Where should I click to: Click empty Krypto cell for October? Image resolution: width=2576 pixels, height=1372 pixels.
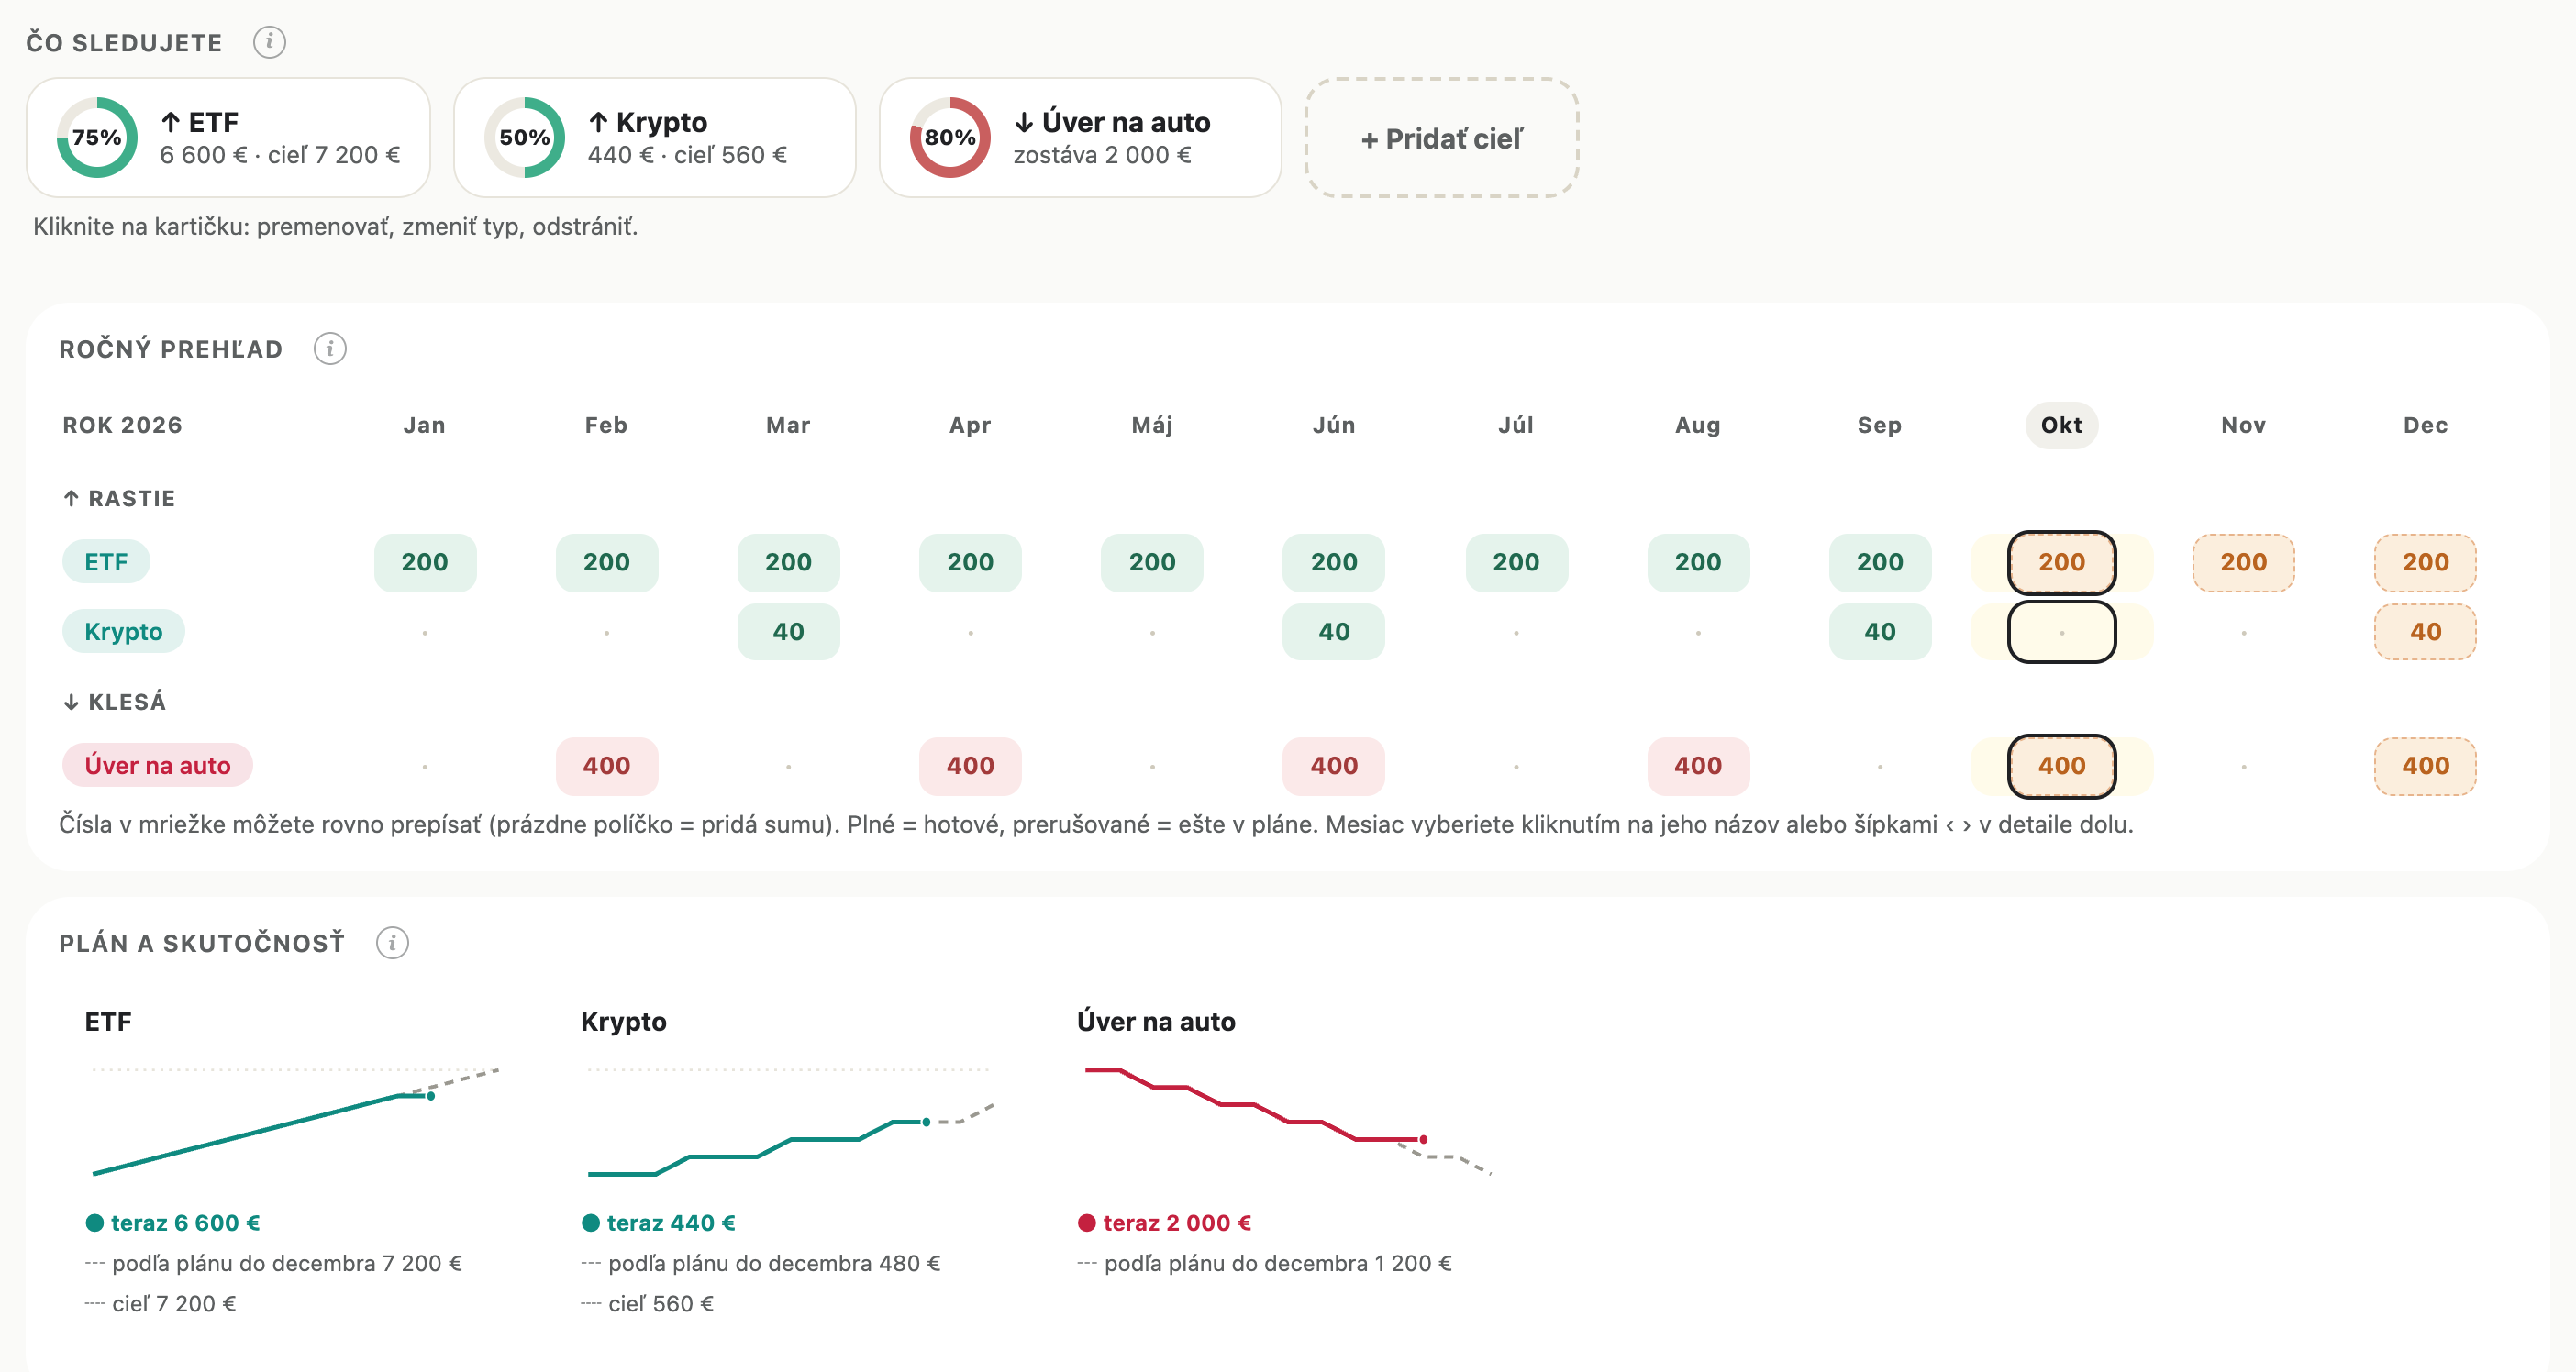coord(2061,632)
